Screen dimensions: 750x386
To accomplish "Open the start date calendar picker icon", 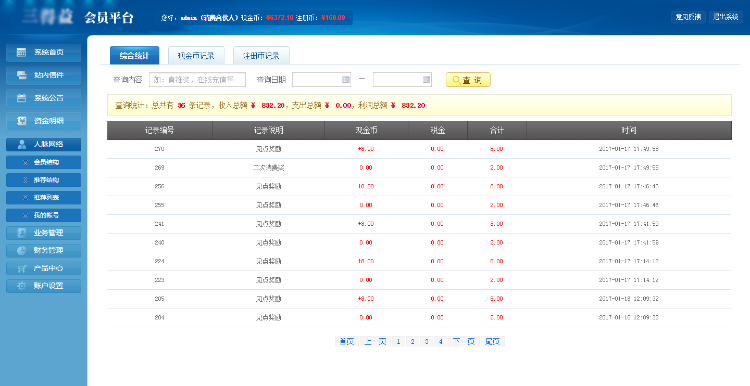I will pos(346,79).
